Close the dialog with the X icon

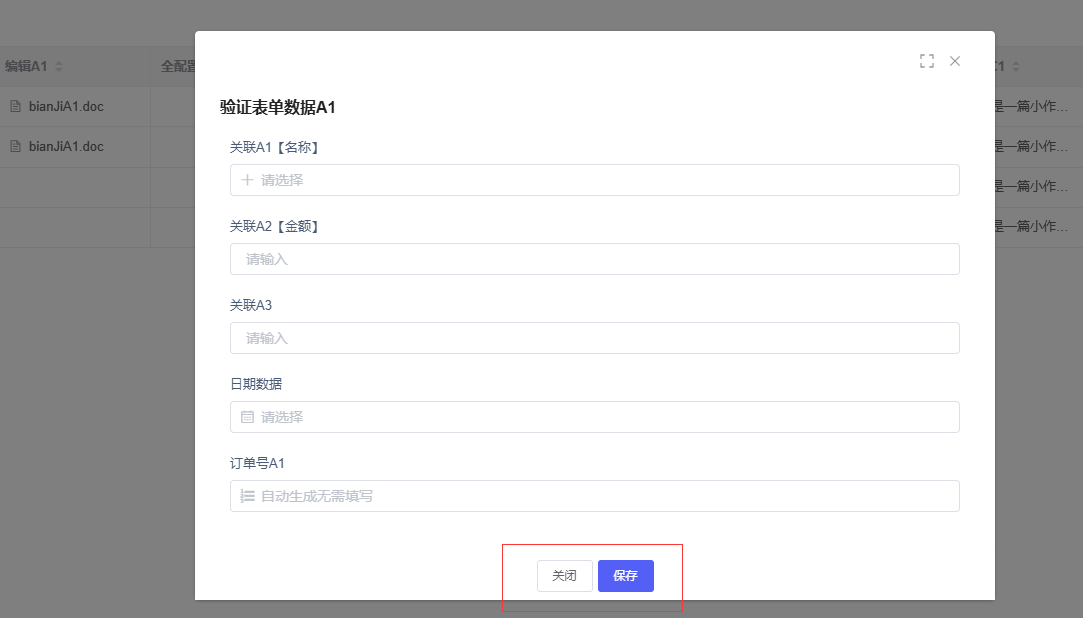click(x=955, y=61)
